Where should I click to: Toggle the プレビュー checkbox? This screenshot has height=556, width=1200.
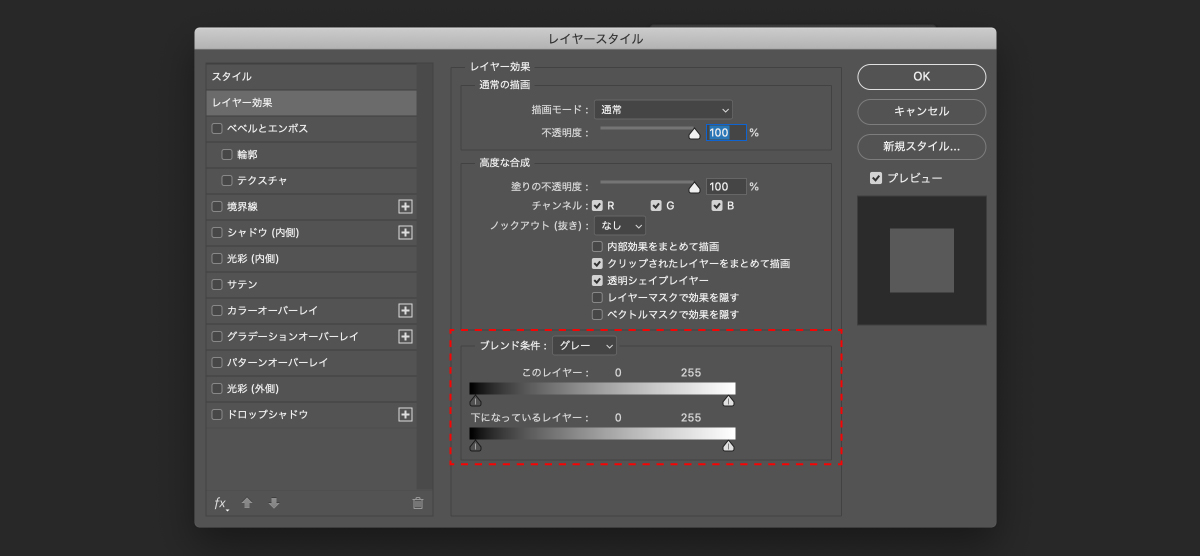(876, 178)
